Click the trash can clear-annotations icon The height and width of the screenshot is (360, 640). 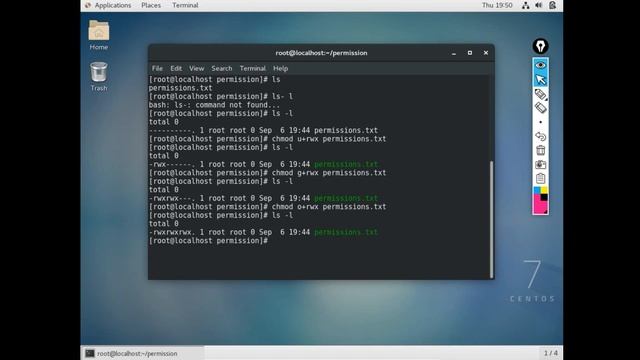coord(540,150)
